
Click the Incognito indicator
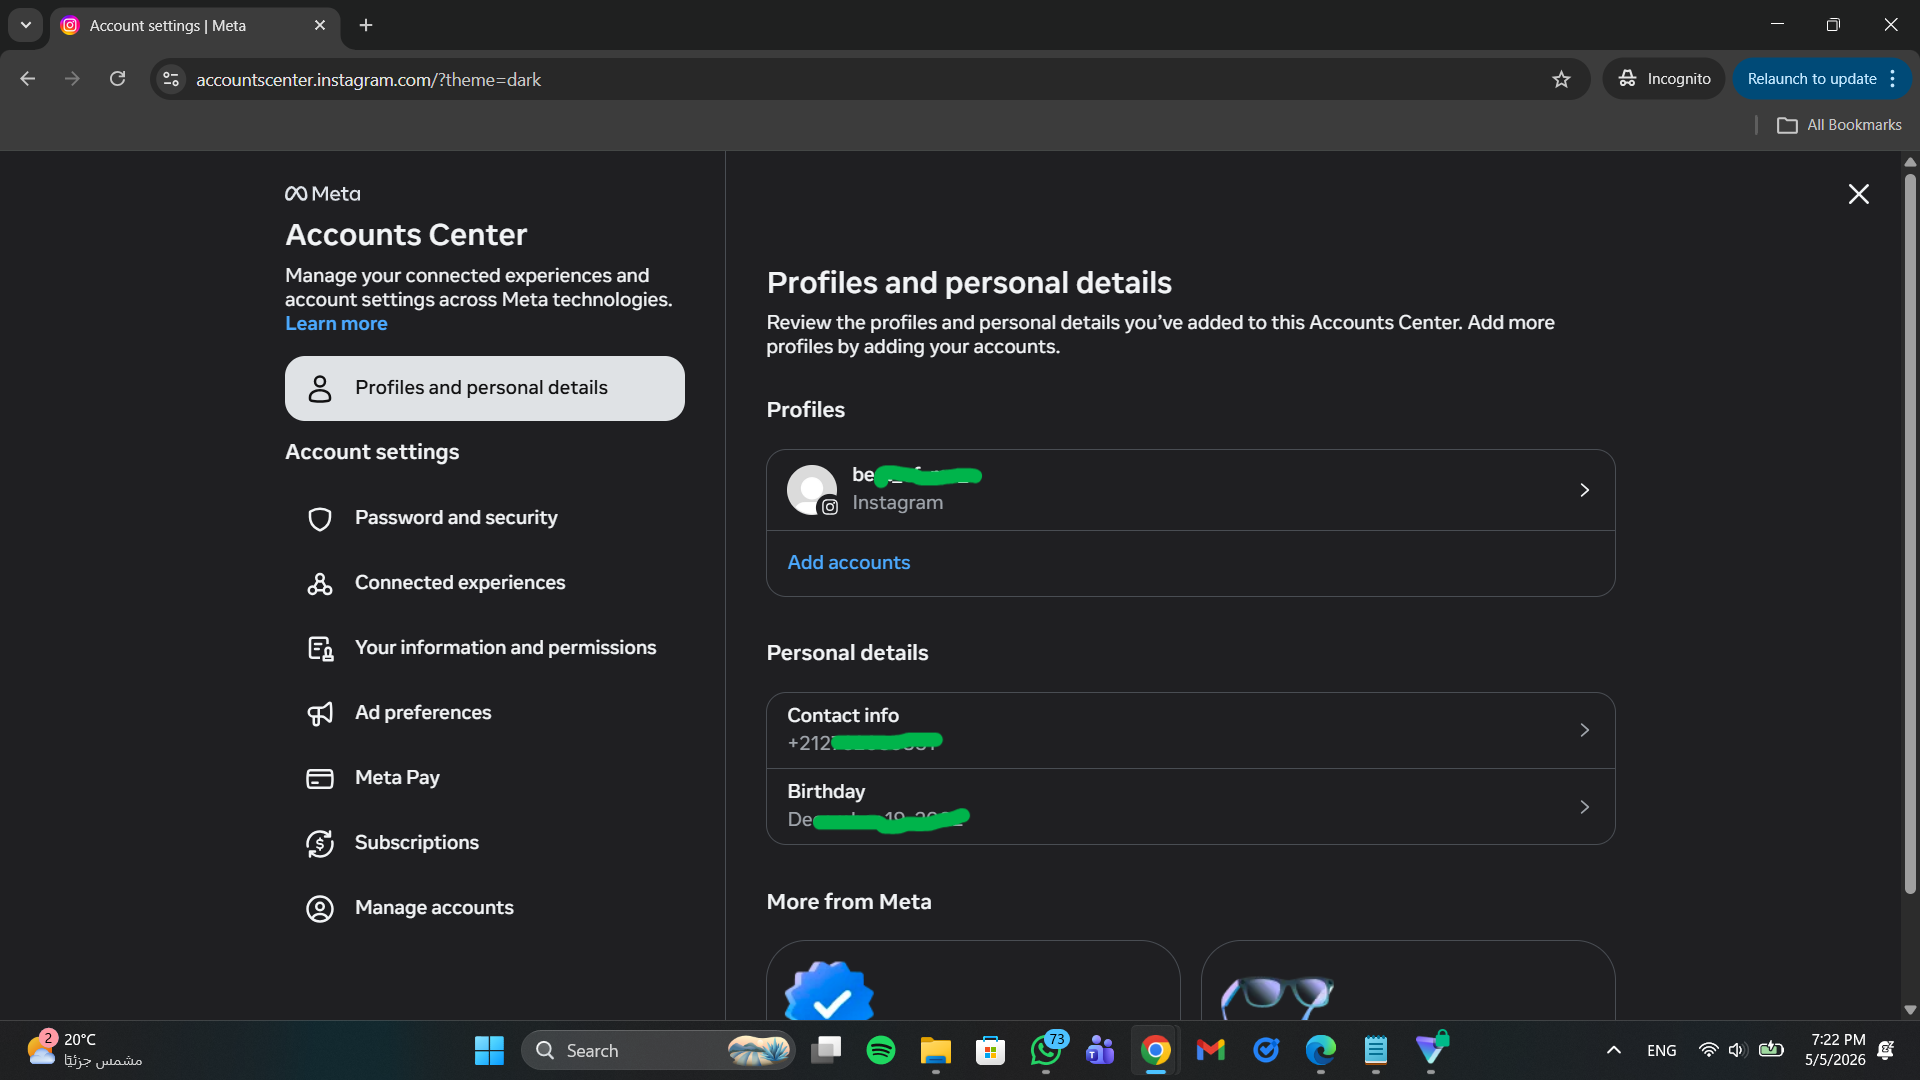[1664, 79]
